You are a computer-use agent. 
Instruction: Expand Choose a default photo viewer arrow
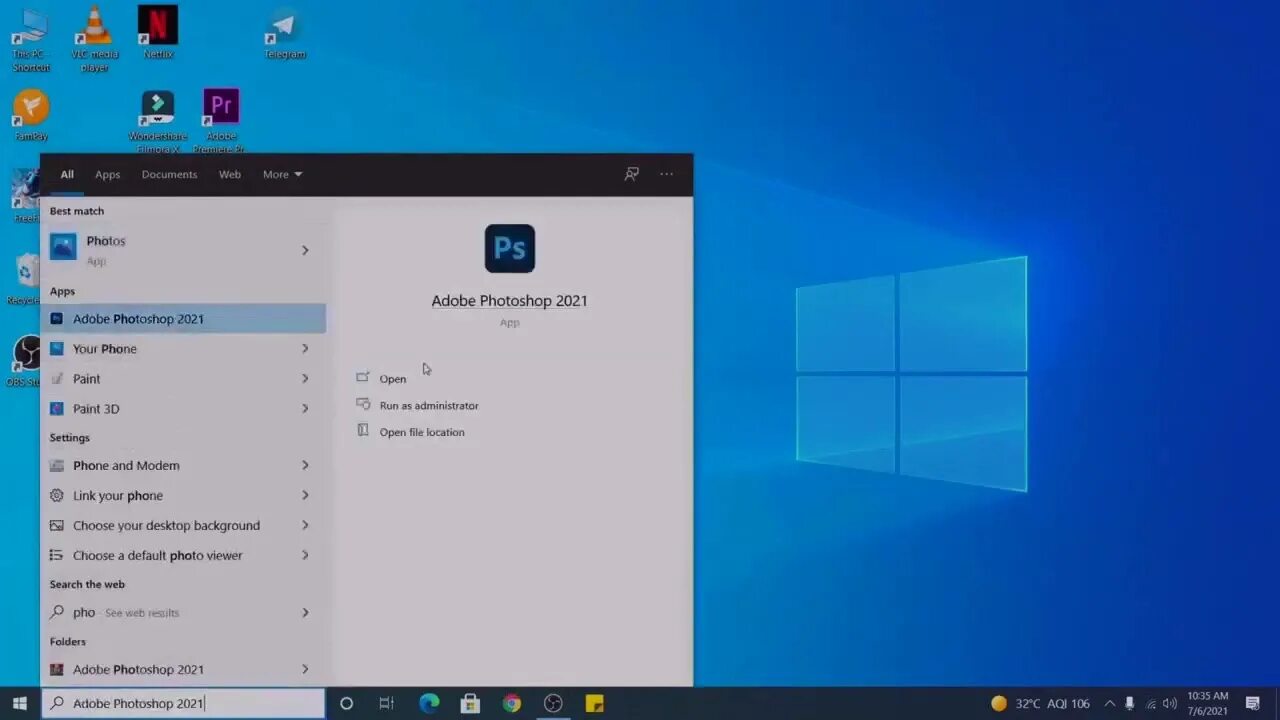pyautogui.click(x=305, y=555)
